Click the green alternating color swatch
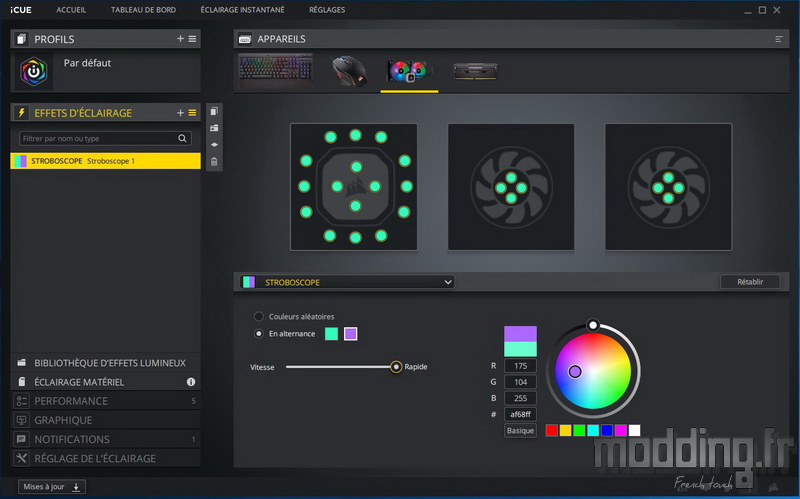800x499 pixels. pyautogui.click(x=331, y=334)
